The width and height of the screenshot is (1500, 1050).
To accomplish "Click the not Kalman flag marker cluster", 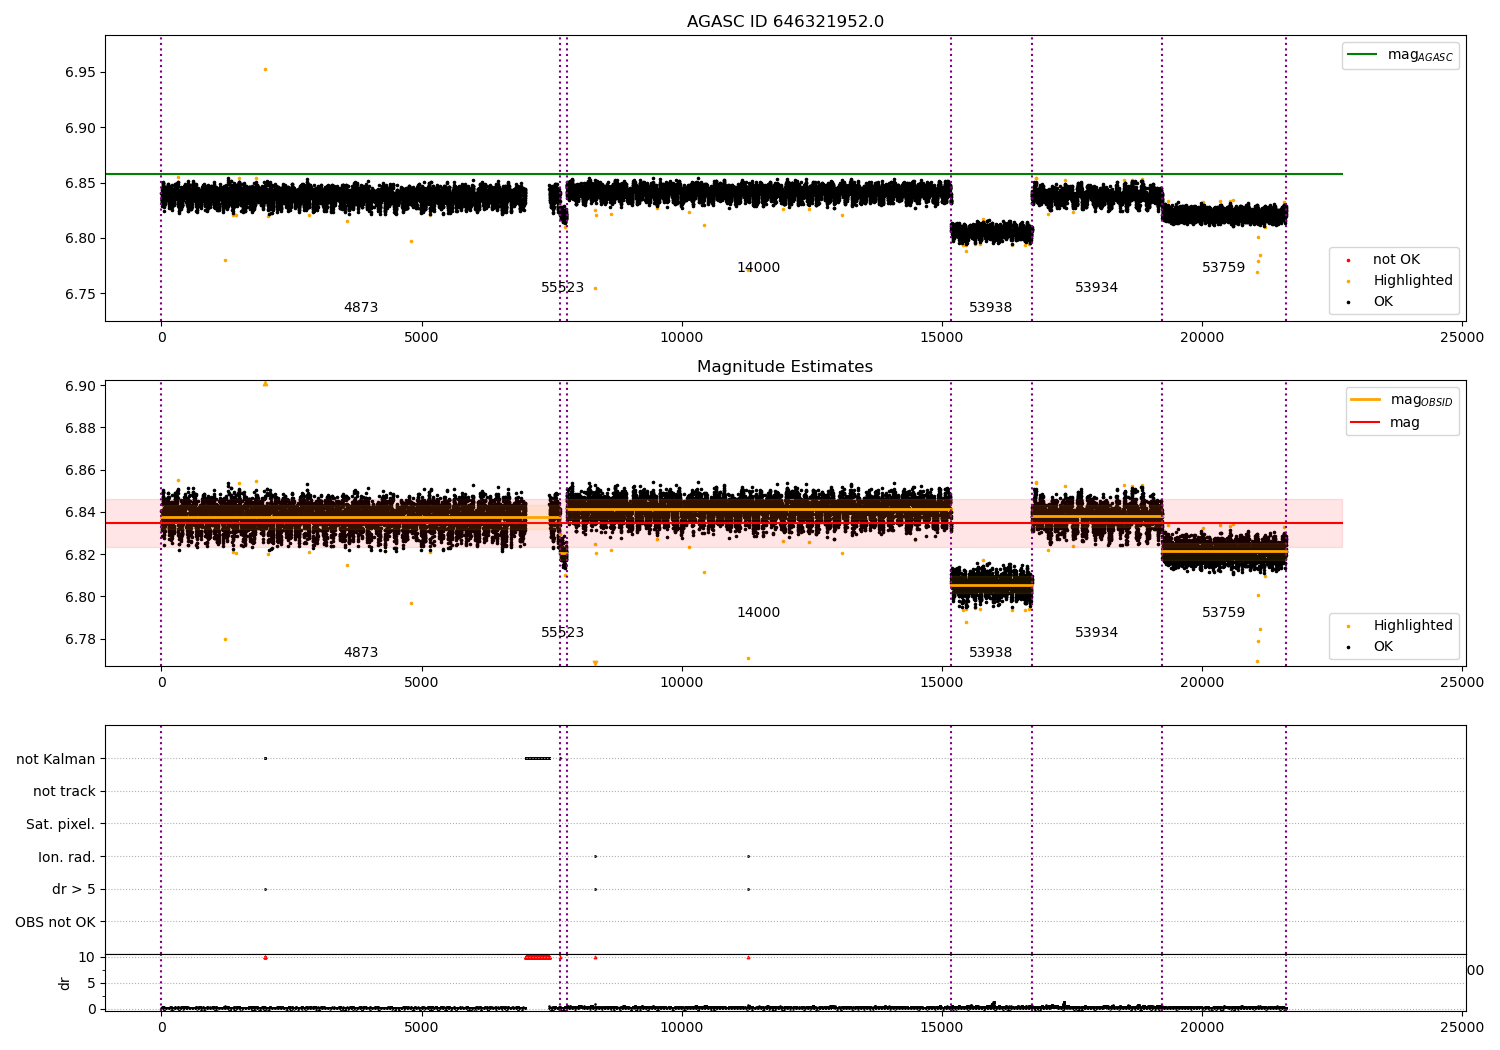I will pyautogui.click(x=538, y=758).
